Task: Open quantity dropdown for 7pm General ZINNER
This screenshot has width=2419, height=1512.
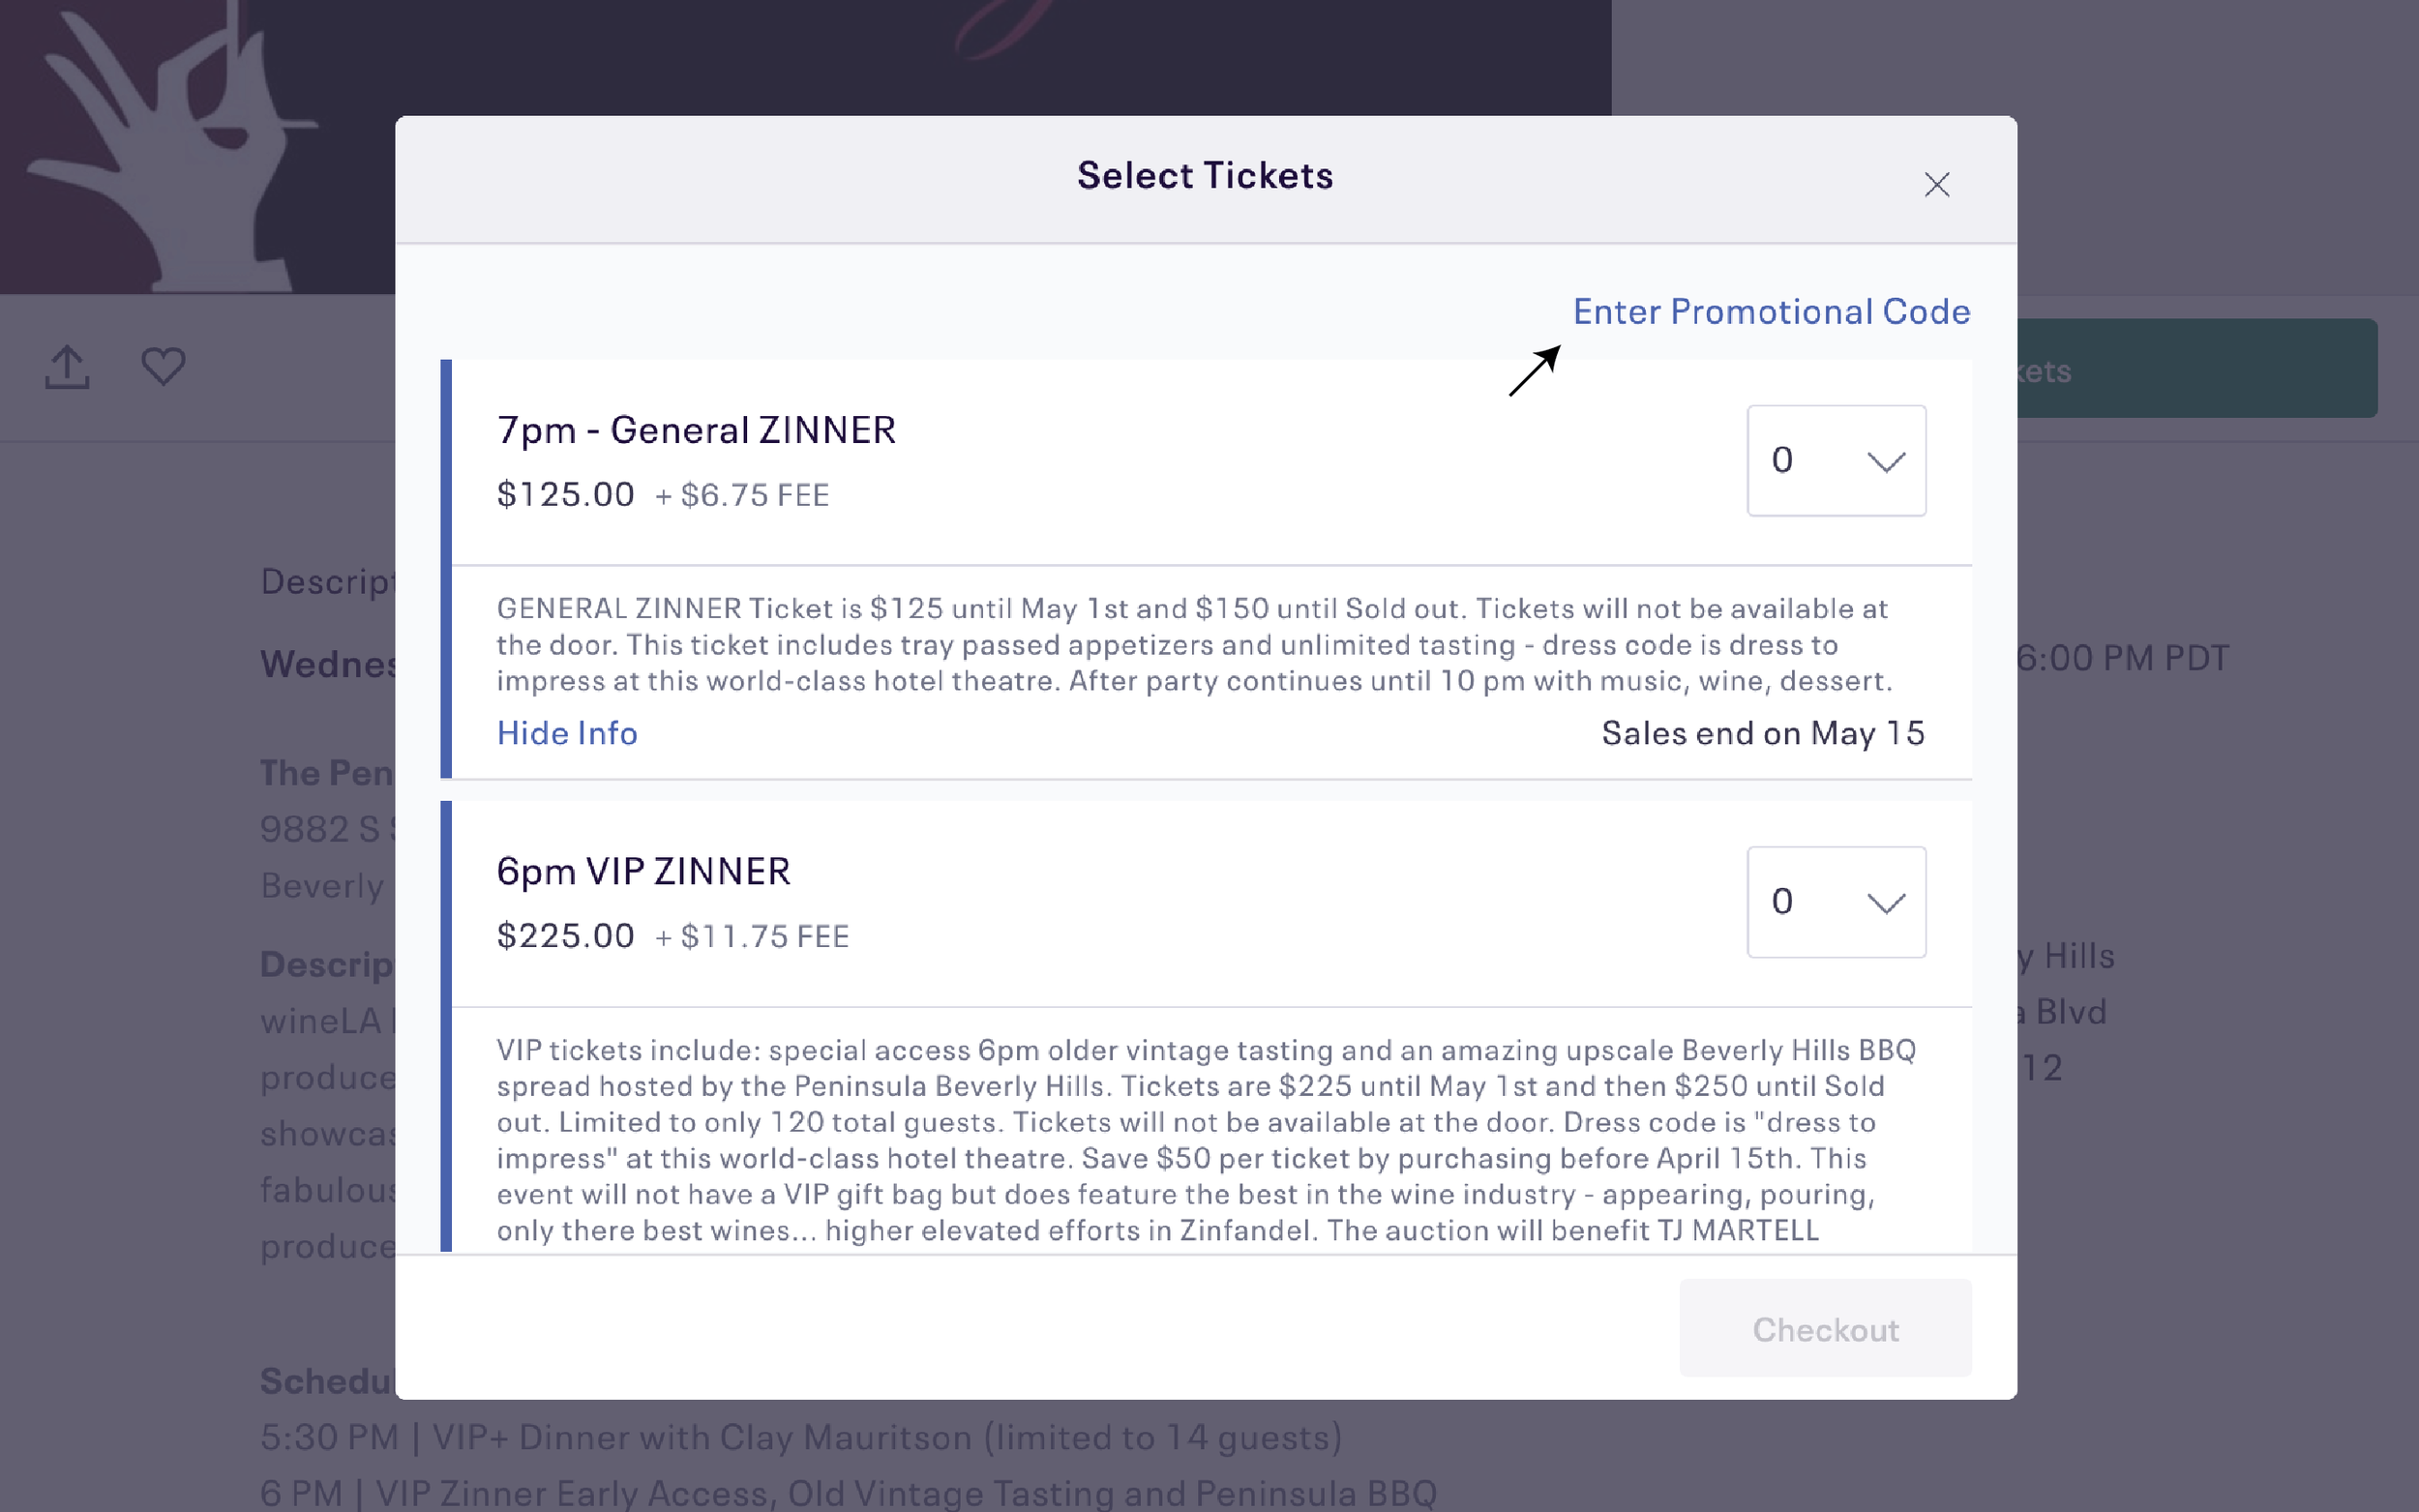Action: pyautogui.click(x=1836, y=460)
